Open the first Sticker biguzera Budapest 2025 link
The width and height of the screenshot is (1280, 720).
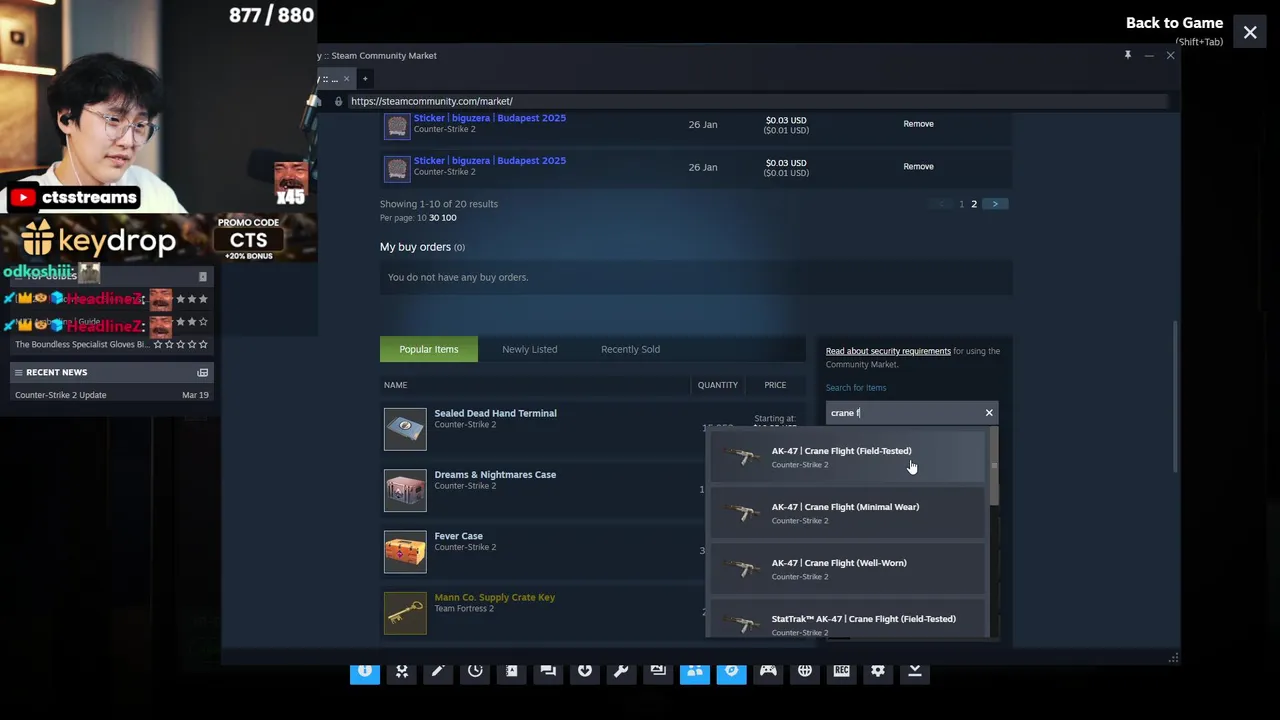coord(490,118)
